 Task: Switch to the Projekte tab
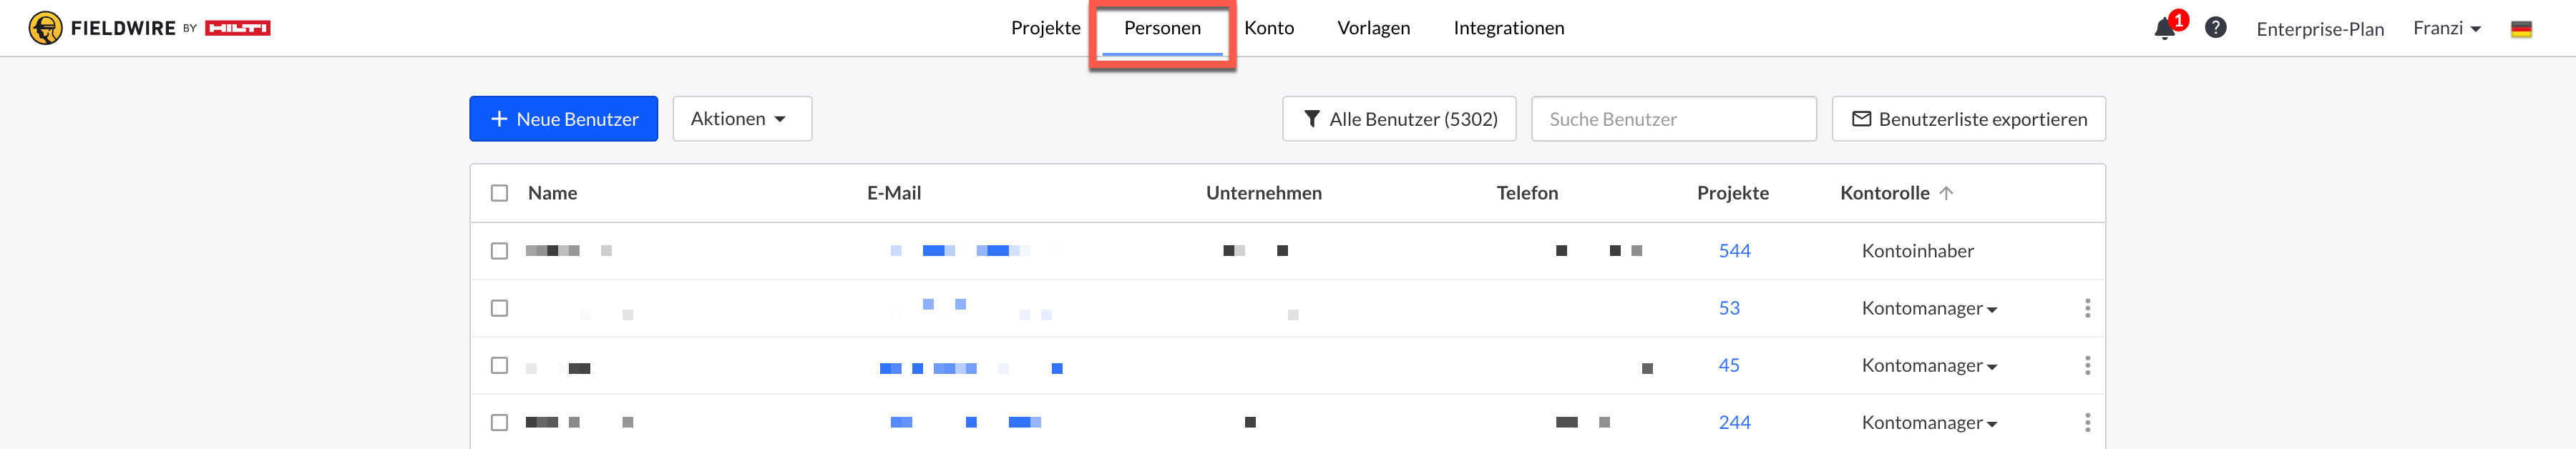pos(1045,28)
